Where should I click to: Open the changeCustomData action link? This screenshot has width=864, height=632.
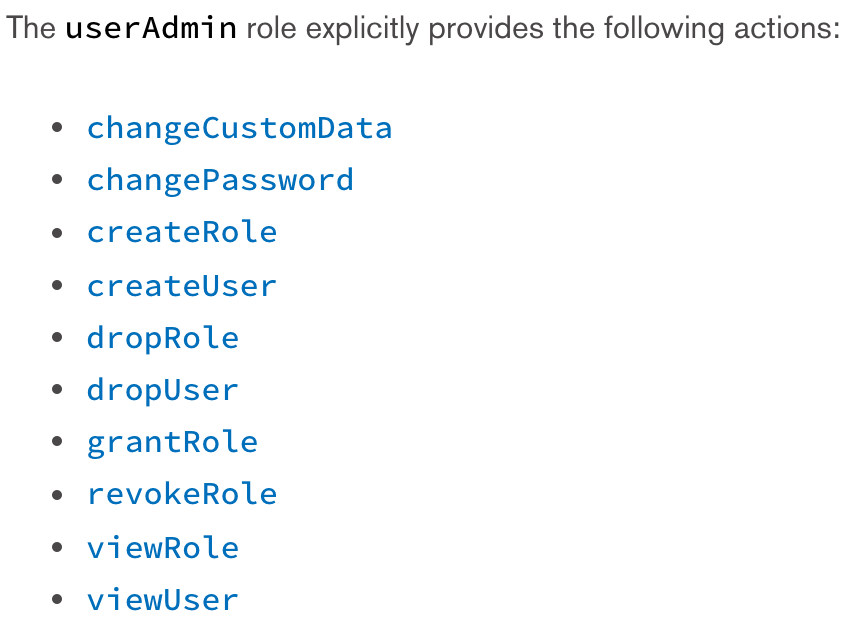[239, 129]
